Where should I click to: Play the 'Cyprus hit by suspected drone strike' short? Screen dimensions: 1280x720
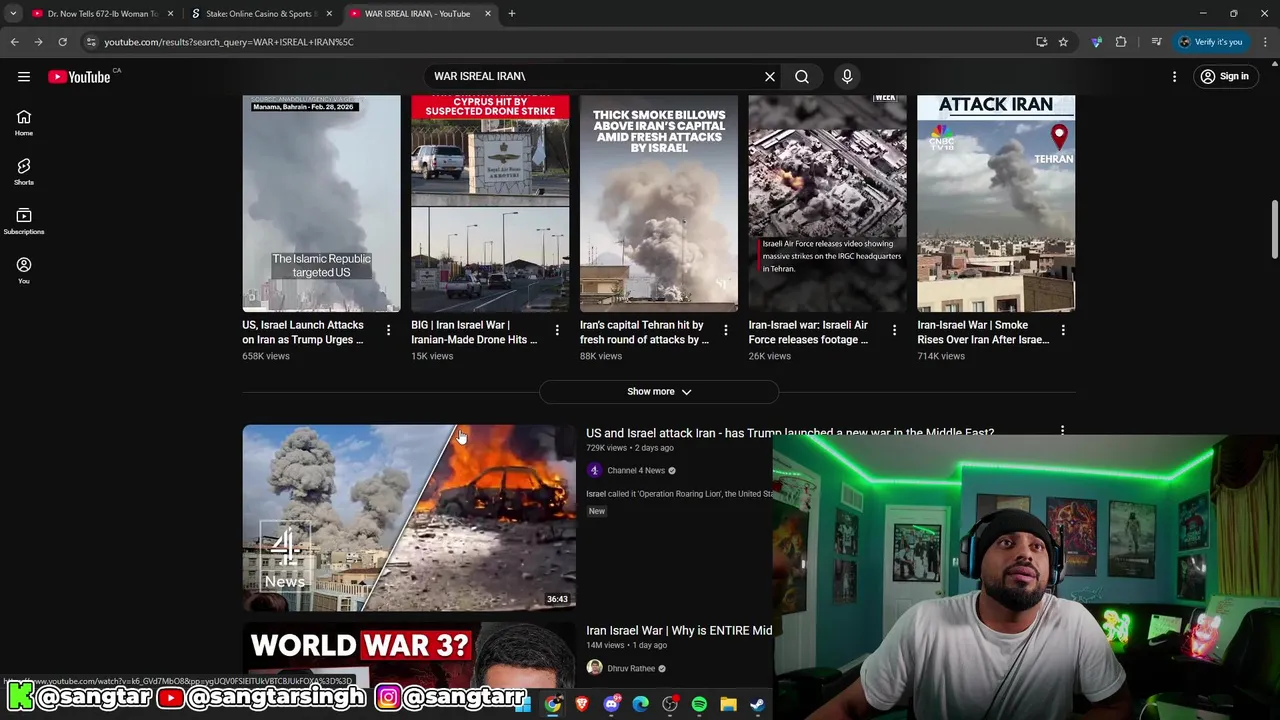490,203
